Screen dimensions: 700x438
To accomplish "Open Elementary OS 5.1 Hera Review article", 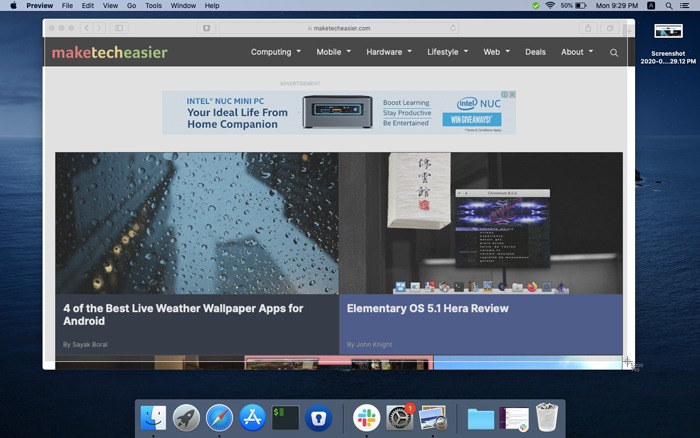I will coord(428,308).
